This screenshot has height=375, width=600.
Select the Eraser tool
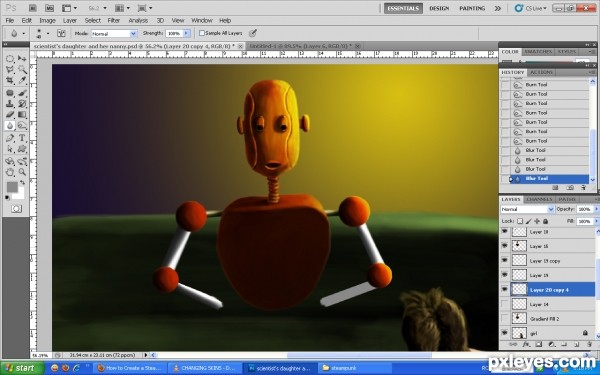click(x=10, y=114)
